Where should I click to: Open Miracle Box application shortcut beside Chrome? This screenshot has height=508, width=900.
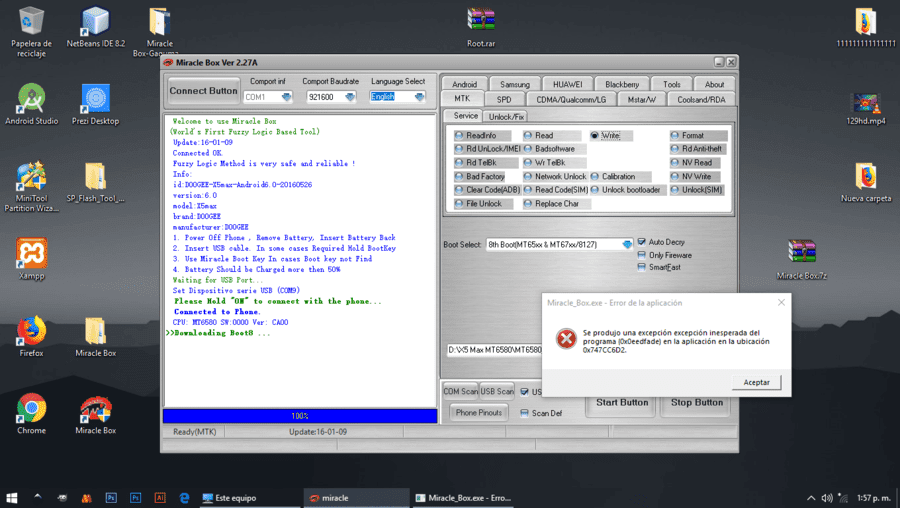95,414
